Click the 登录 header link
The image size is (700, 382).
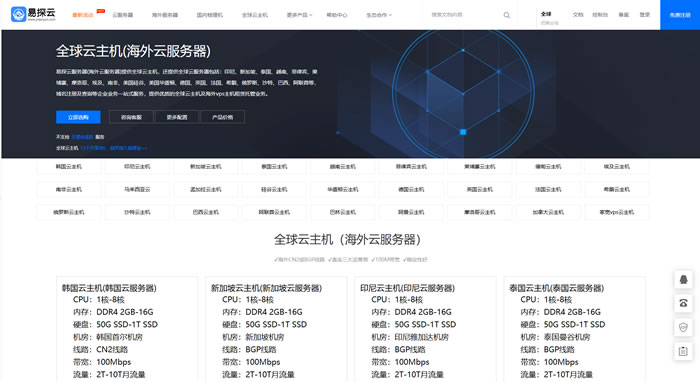[645, 15]
